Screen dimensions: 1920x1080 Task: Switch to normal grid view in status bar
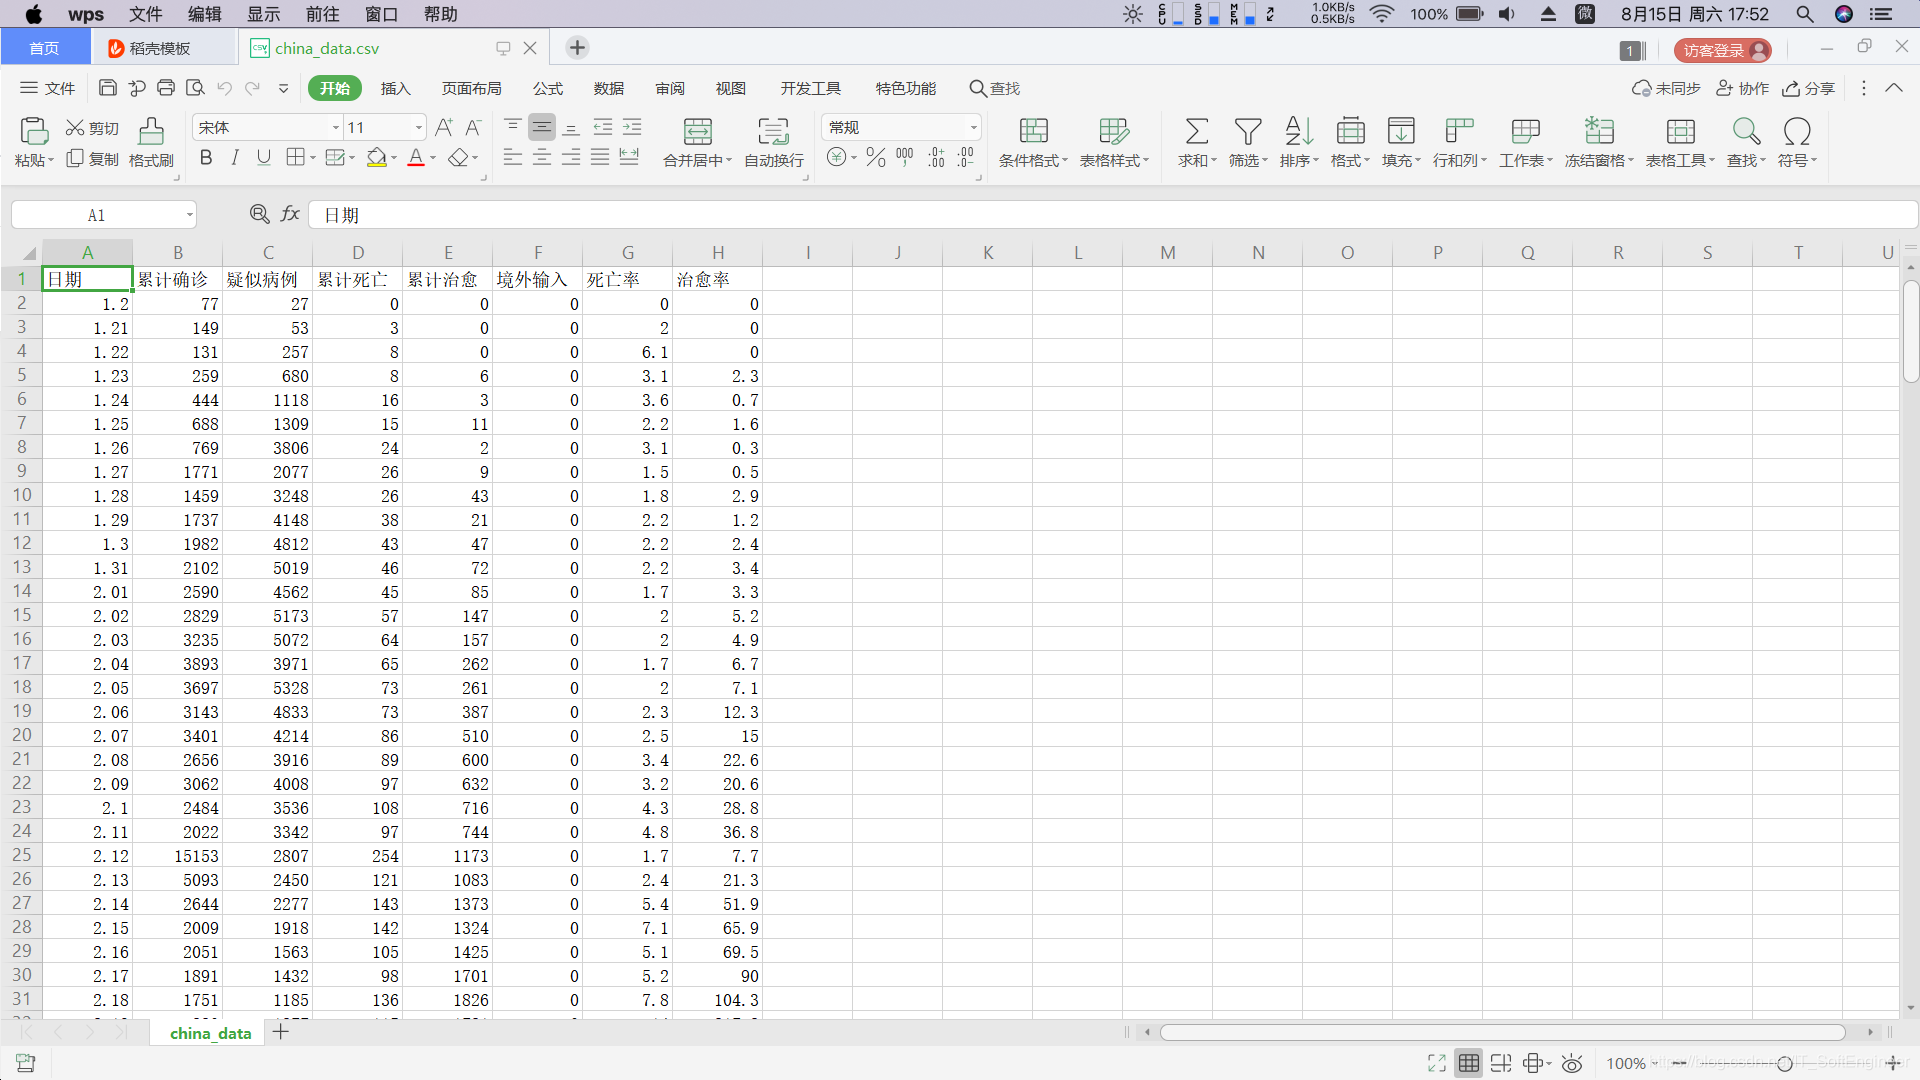[1468, 1063]
